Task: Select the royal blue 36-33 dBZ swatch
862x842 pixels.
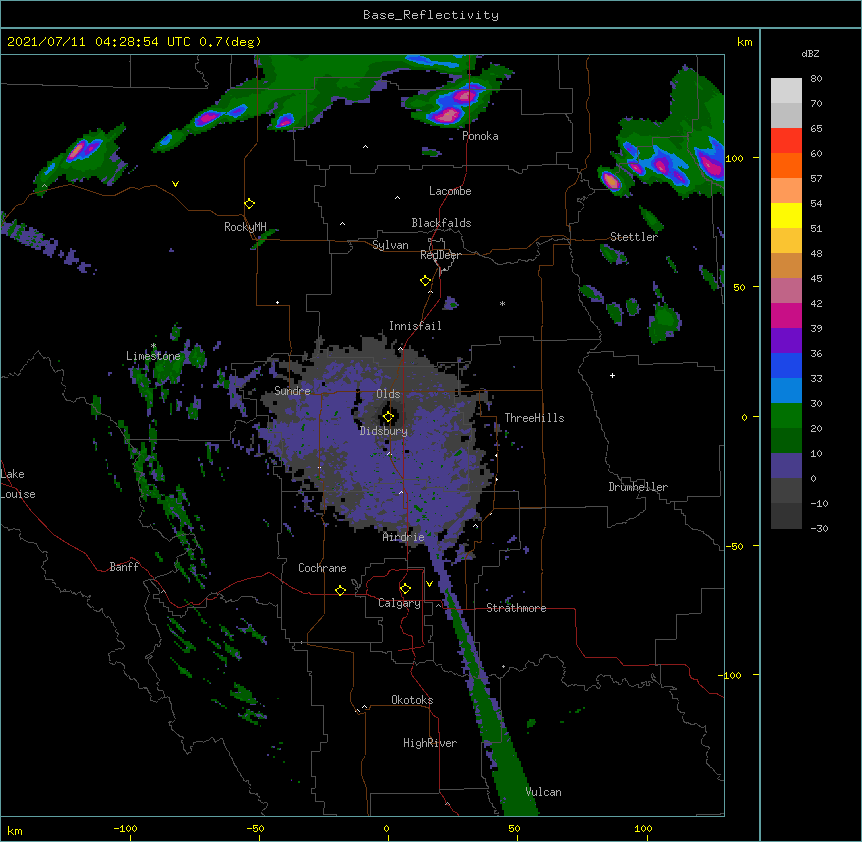Action: tap(786, 365)
